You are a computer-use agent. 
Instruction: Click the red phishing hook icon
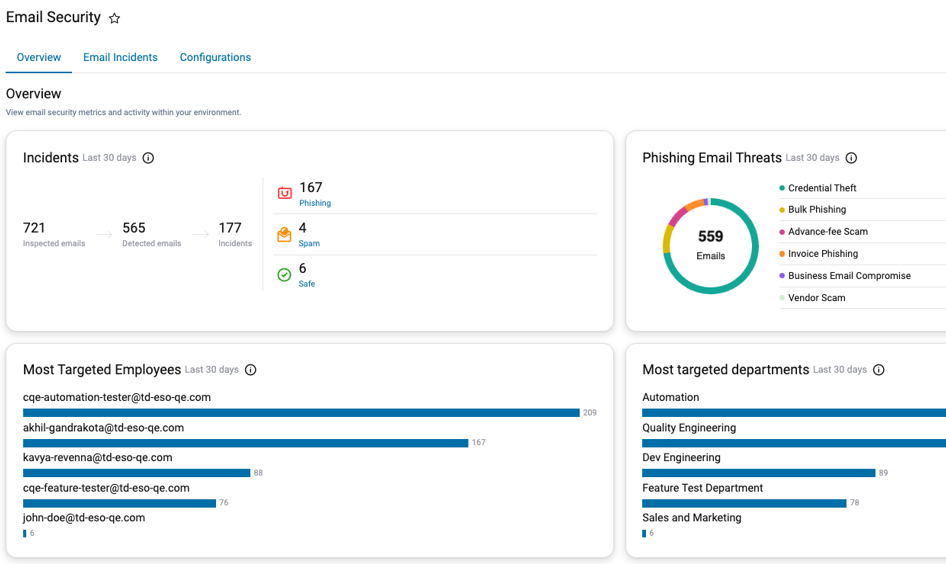pyautogui.click(x=285, y=193)
